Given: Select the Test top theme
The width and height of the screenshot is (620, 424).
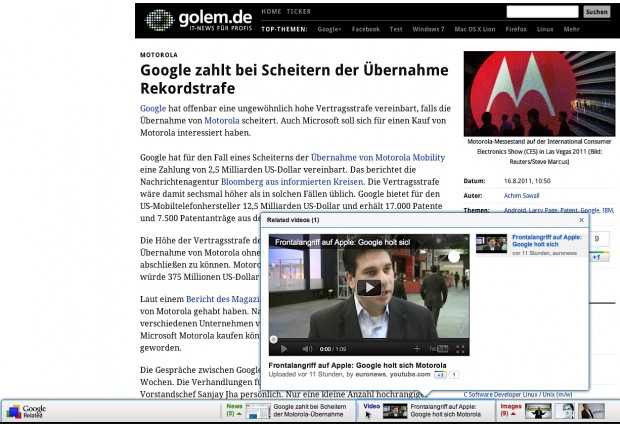Looking at the screenshot, I should pyautogui.click(x=396, y=29).
